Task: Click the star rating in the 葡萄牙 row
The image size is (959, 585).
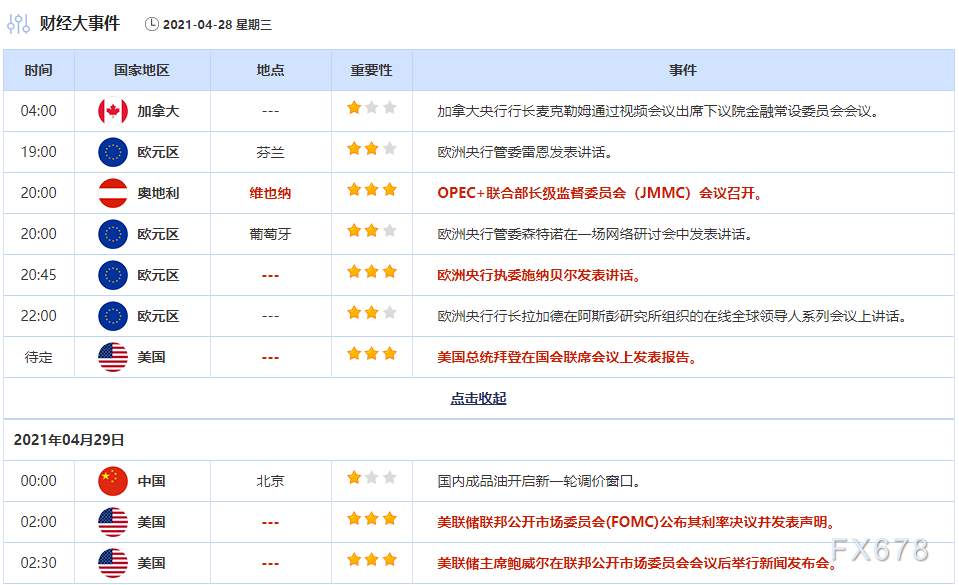Action: (372, 231)
